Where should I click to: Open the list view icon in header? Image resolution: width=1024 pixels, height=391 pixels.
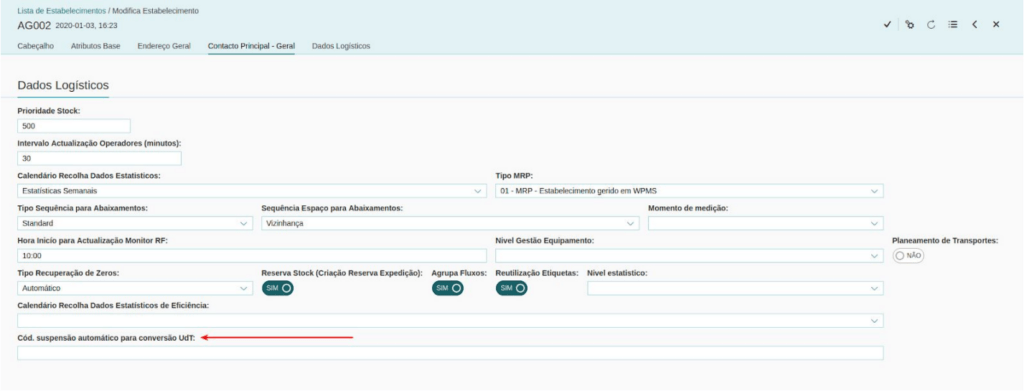(x=953, y=25)
